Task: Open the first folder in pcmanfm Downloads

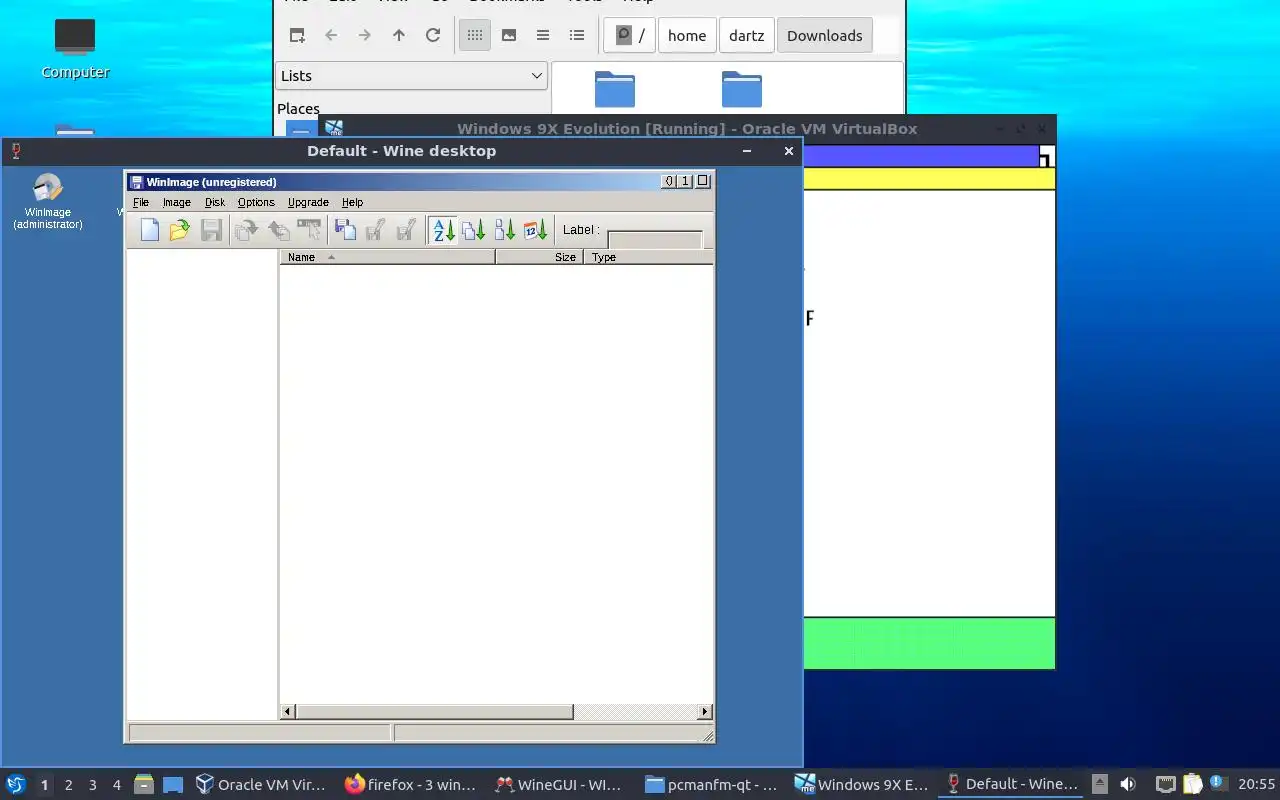Action: point(615,89)
